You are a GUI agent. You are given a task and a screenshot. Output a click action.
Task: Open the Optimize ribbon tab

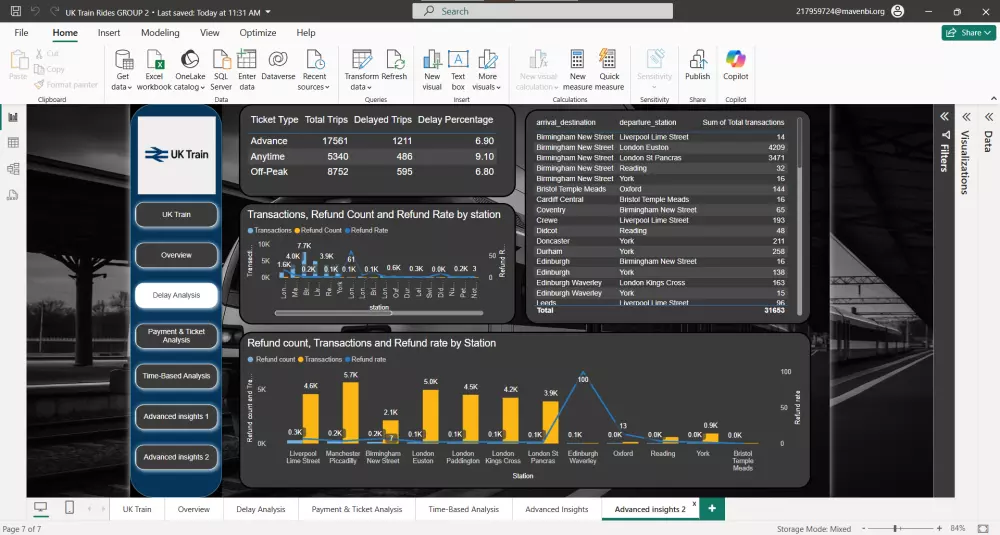click(x=258, y=33)
